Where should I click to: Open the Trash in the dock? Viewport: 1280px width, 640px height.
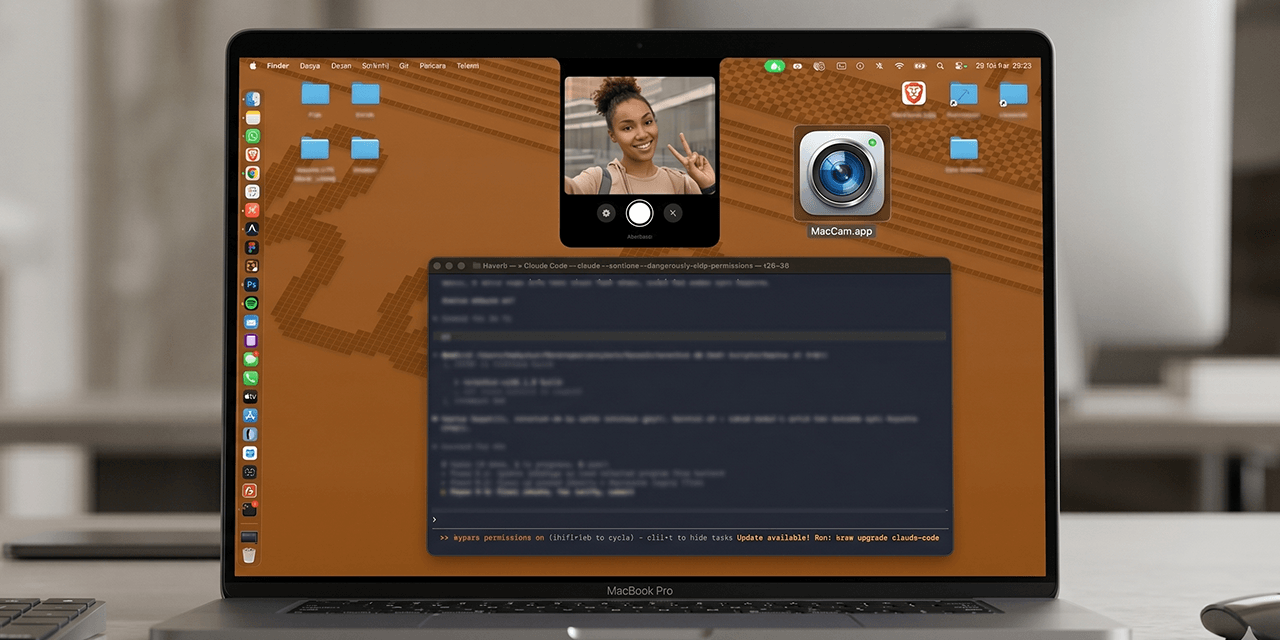[x=249, y=555]
